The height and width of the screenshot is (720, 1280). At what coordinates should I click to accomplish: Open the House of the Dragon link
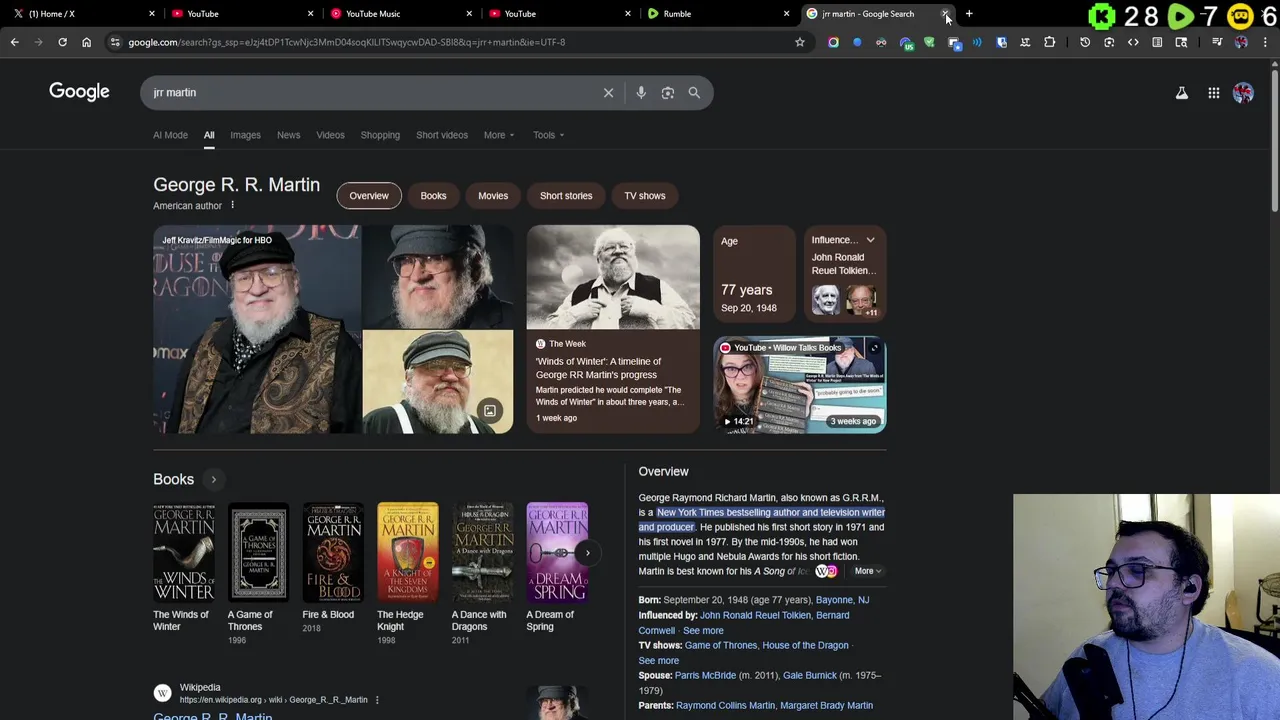(805, 646)
